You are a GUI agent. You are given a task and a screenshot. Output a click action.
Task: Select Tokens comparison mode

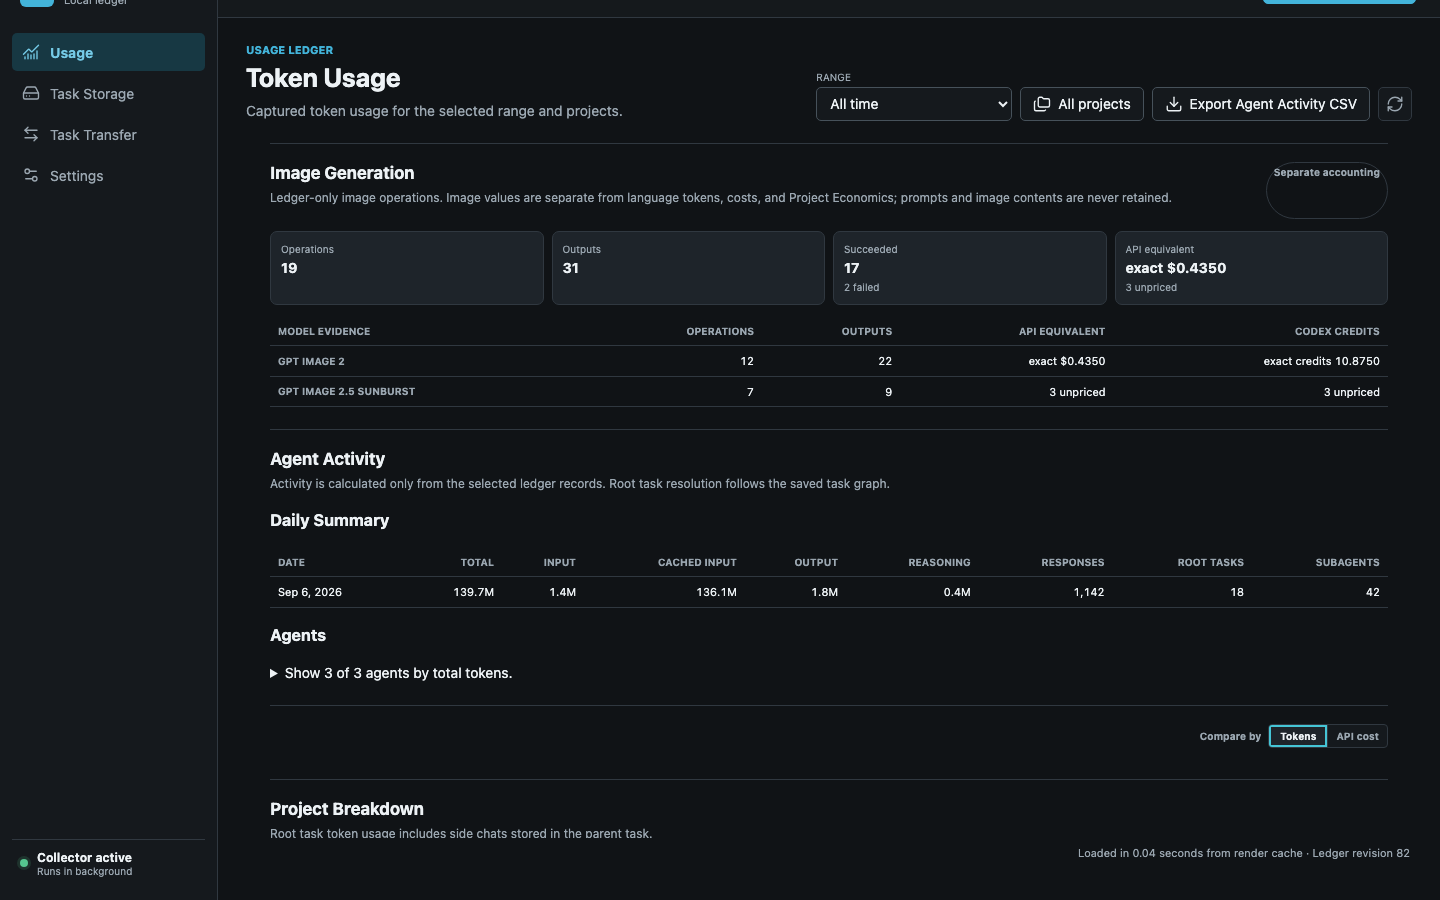(x=1298, y=736)
